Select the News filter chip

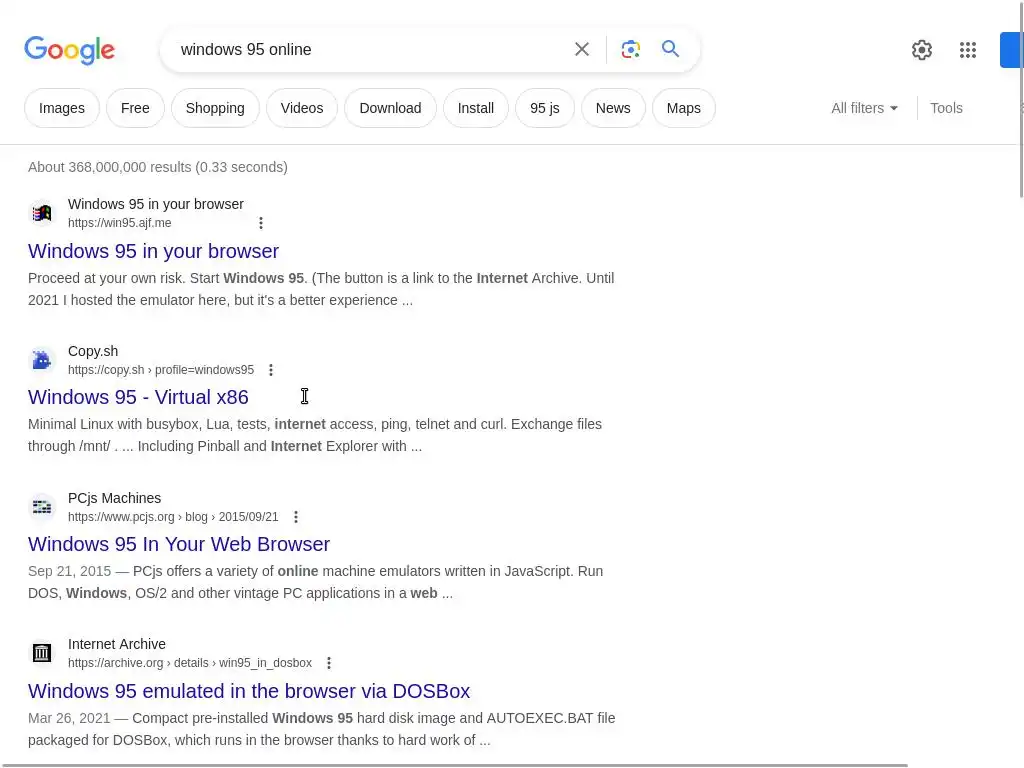coord(613,108)
